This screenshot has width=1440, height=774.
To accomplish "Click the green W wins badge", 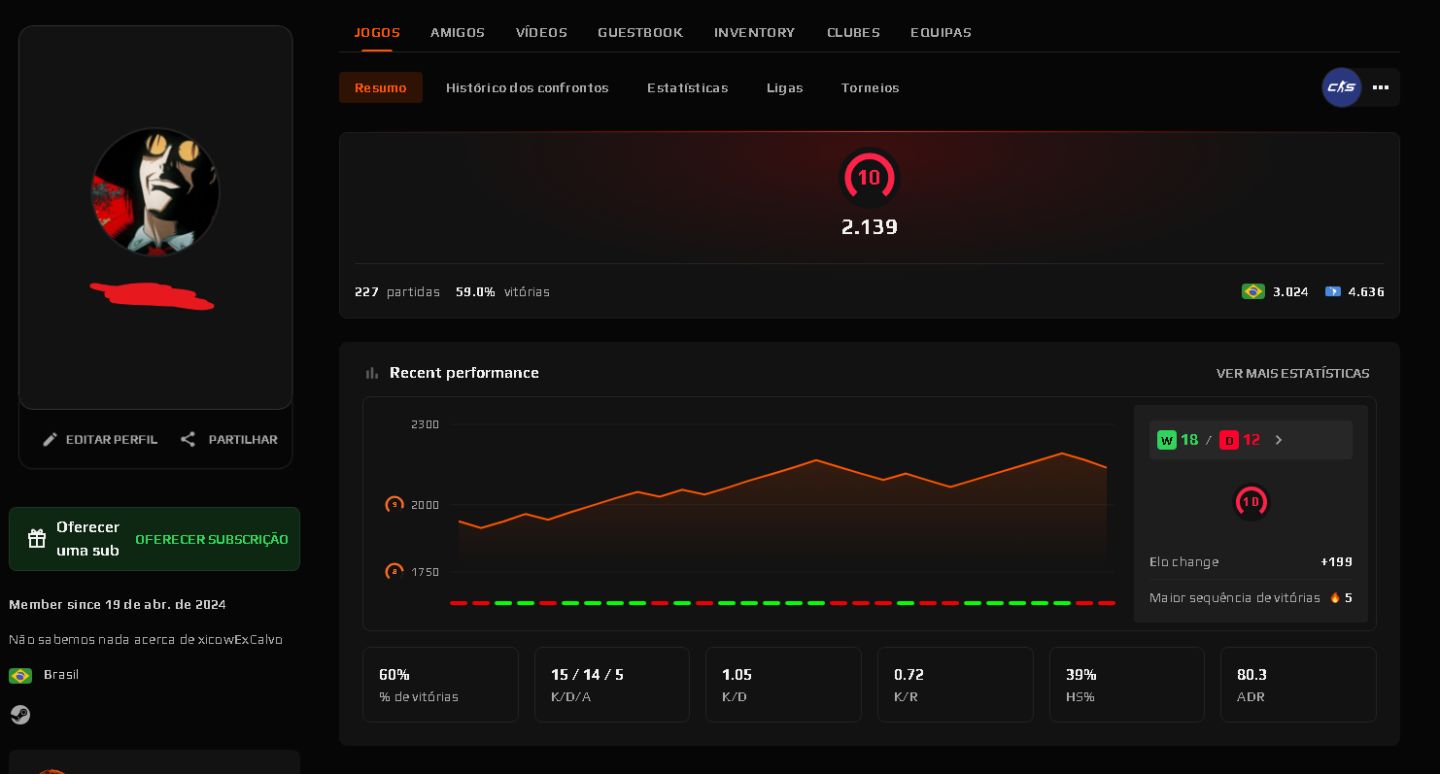I will point(1166,440).
